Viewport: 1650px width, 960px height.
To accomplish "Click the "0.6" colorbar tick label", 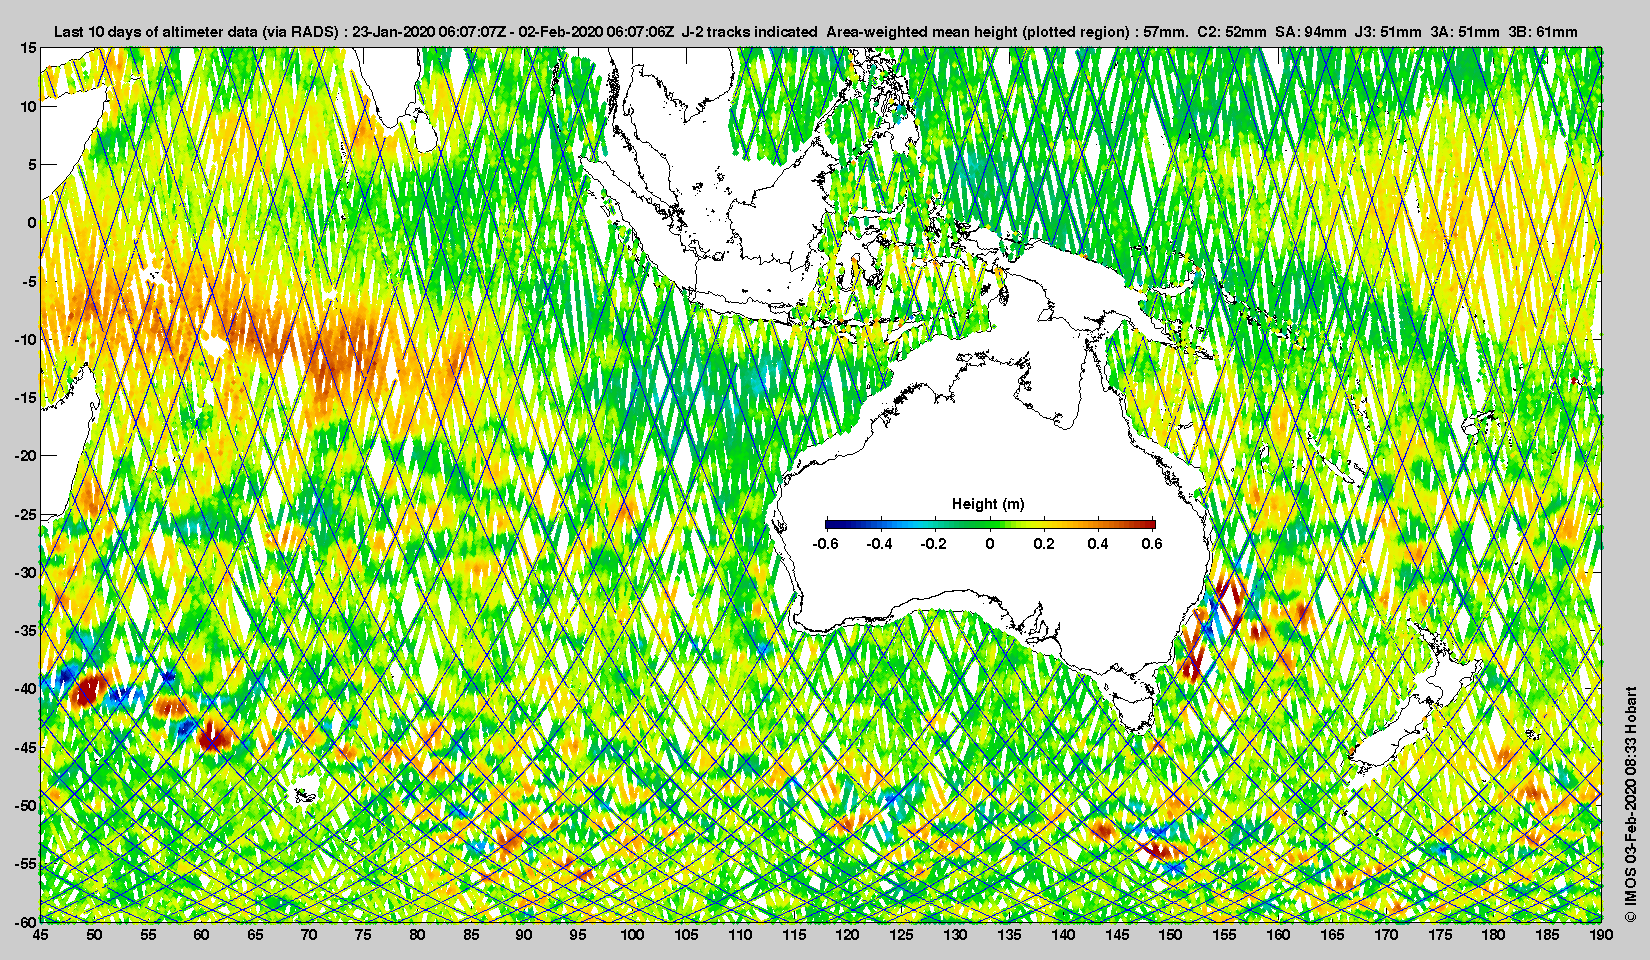I will pos(1152,544).
